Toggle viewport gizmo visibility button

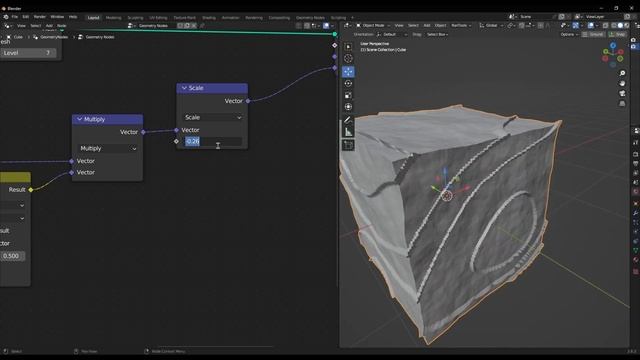575,25
